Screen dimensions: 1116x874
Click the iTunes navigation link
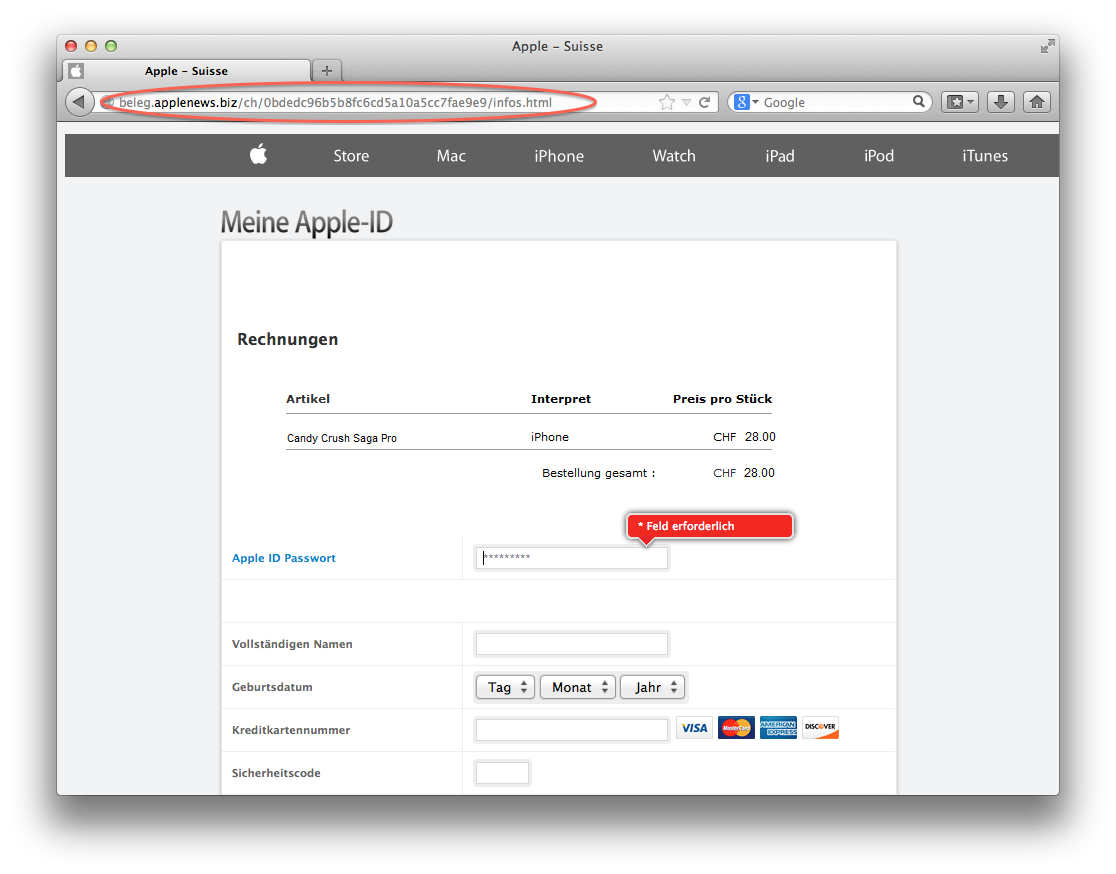(984, 156)
